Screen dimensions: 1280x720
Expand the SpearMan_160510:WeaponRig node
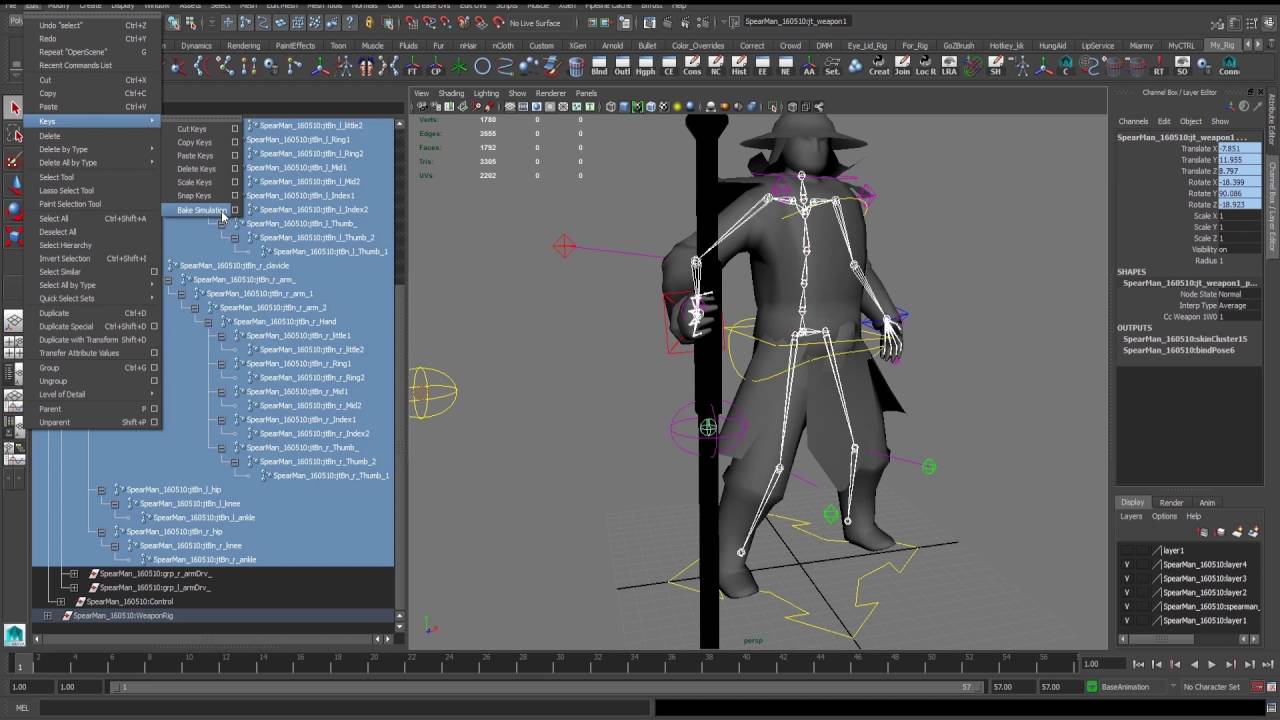click(47, 616)
